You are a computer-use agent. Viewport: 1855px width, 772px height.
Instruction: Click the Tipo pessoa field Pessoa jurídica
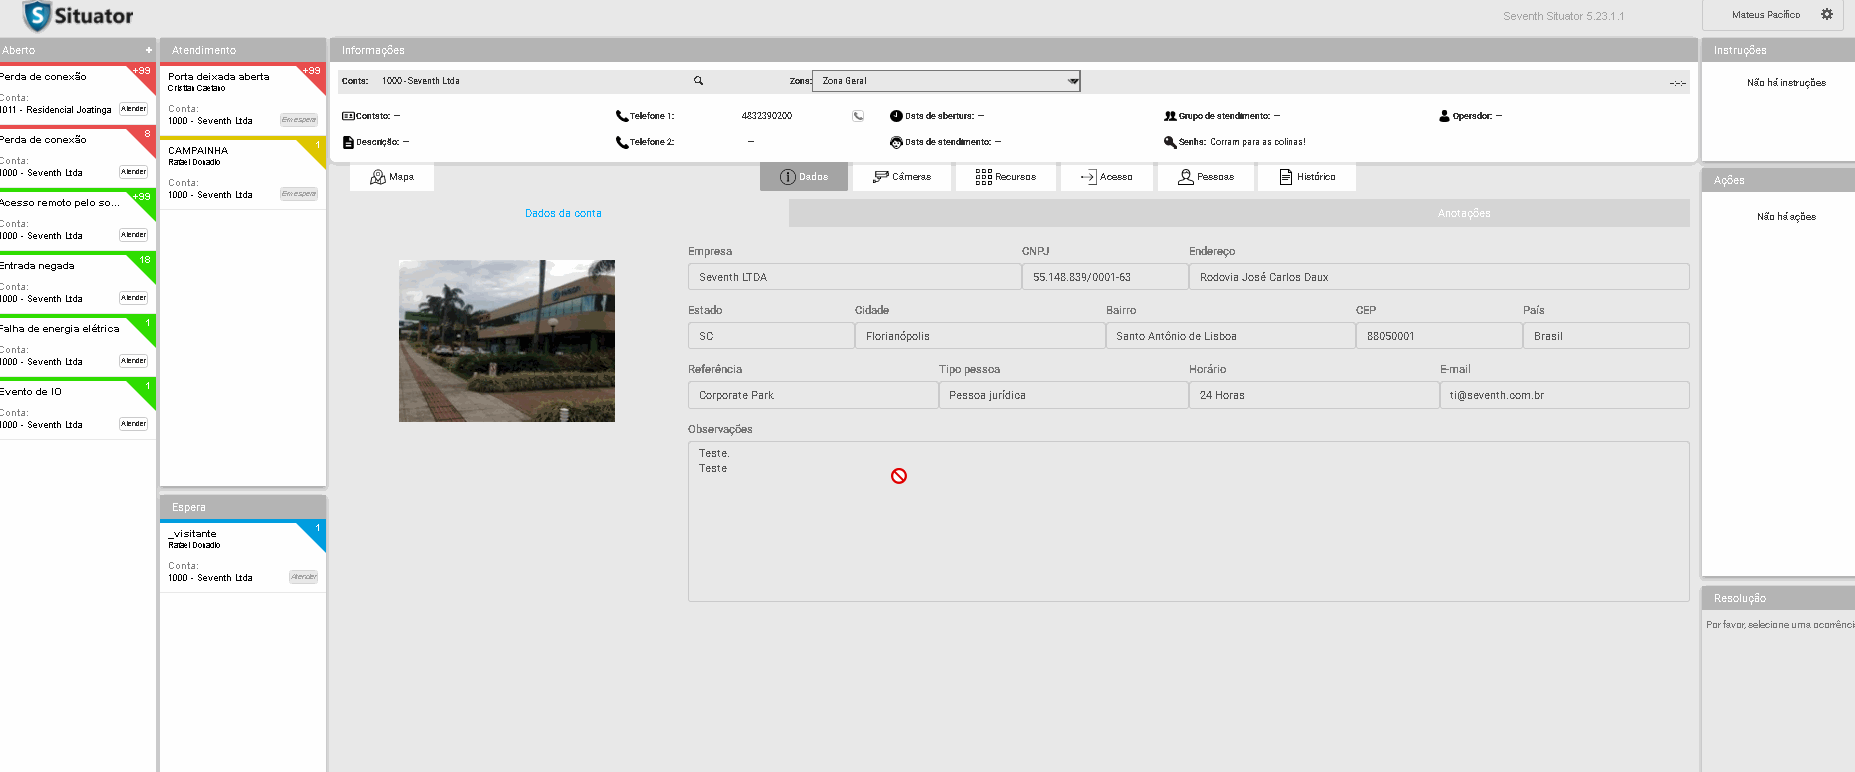click(x=1063, y=395)
